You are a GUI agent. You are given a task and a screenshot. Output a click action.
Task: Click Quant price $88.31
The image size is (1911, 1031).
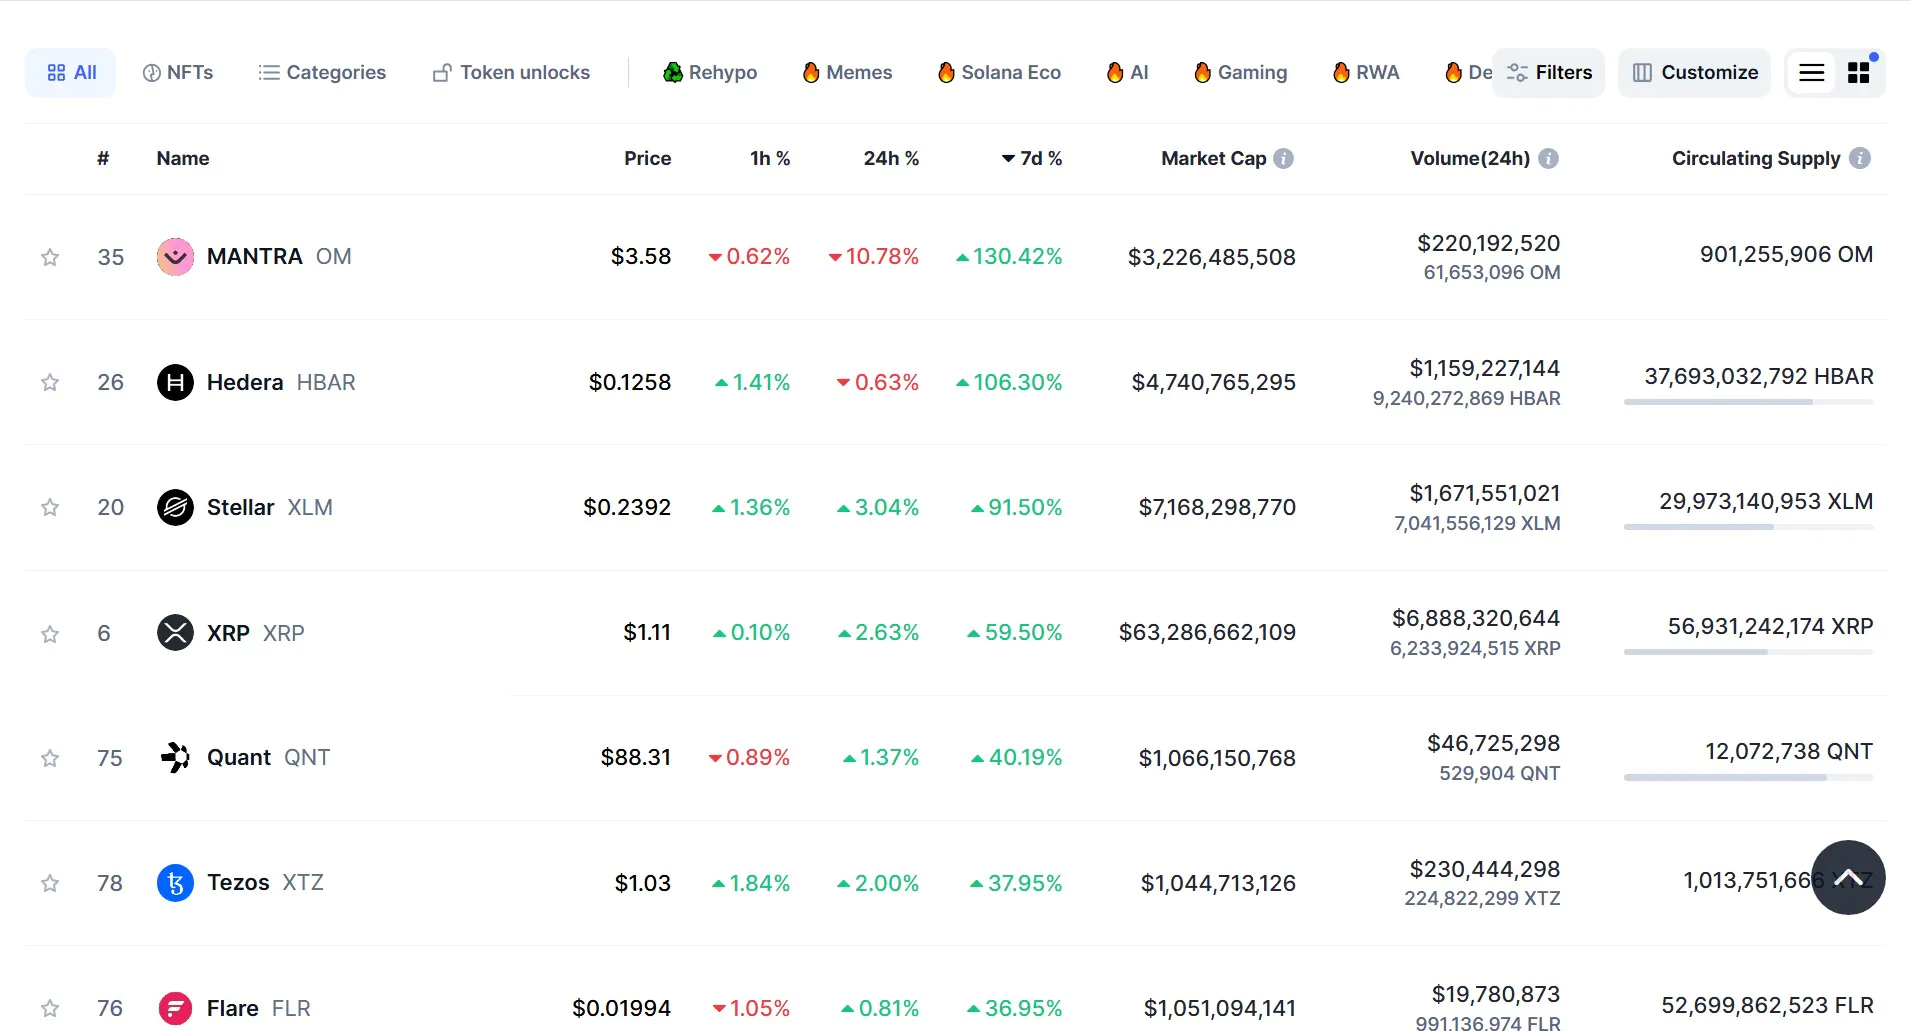coord(636,758)
